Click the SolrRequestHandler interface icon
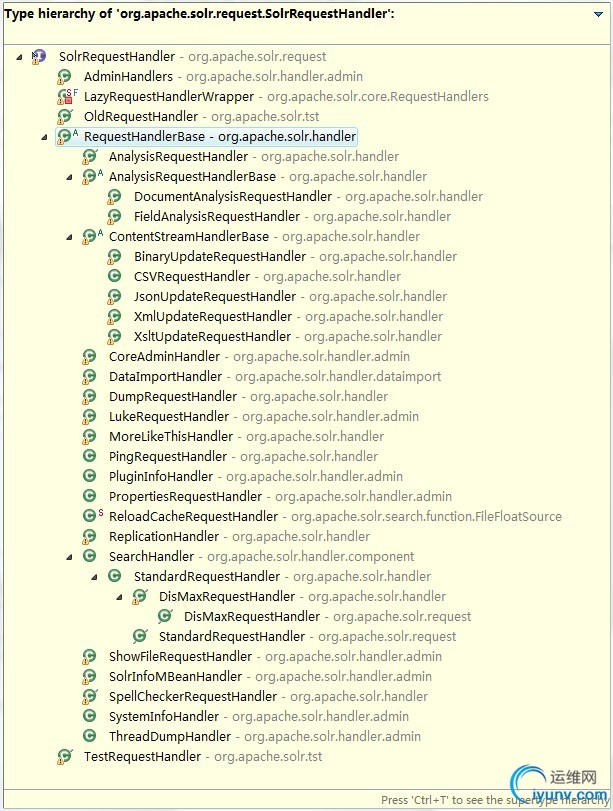The width and height of the screenshot is (613, 811). [38, 56]
